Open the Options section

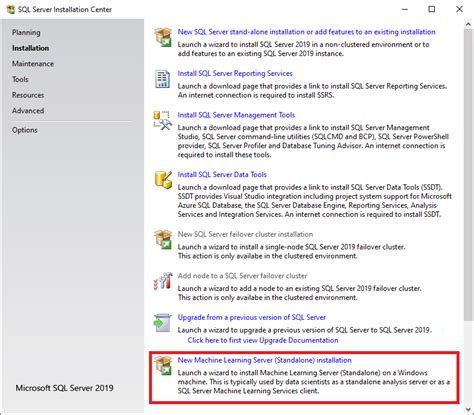pyautogui.click(x=25, y=130)
